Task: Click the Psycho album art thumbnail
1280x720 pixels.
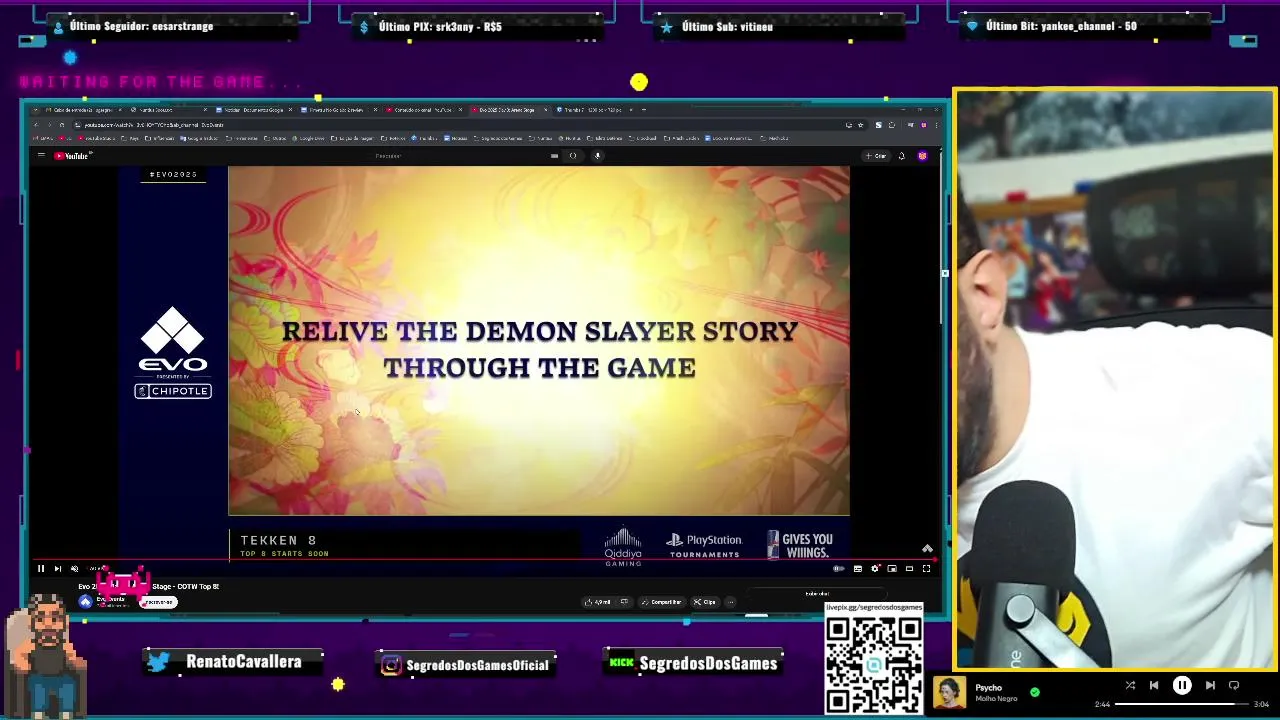Action: coord(950,692)
